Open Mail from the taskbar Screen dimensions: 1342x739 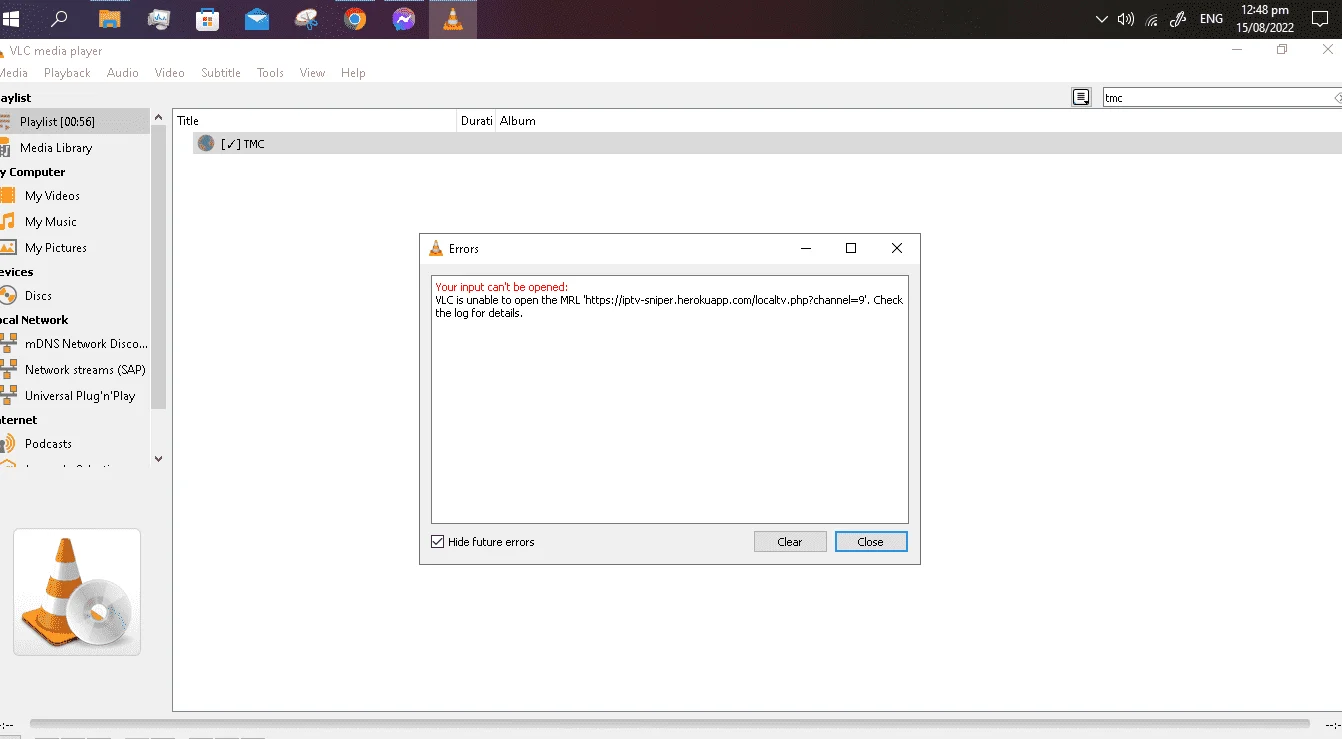(x=257, y=19)
